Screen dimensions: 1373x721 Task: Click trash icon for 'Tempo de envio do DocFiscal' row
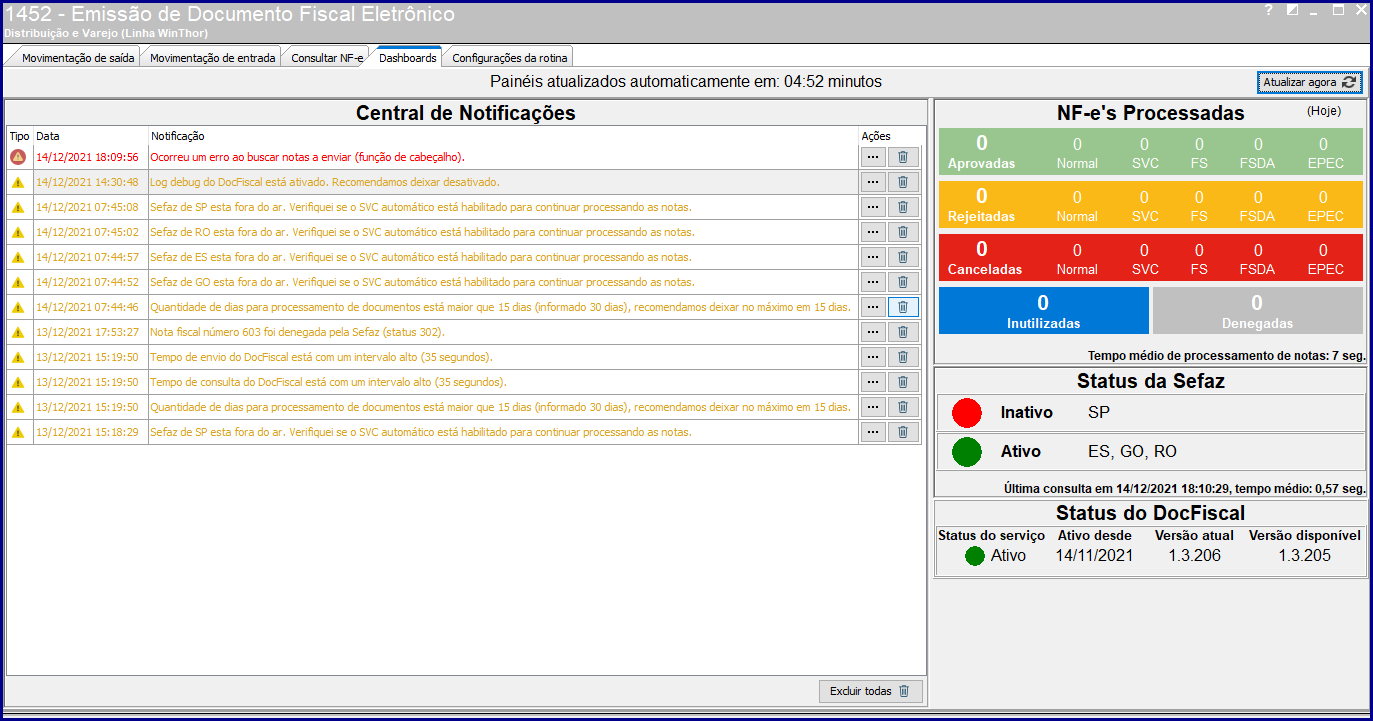(x=903, y=357)
